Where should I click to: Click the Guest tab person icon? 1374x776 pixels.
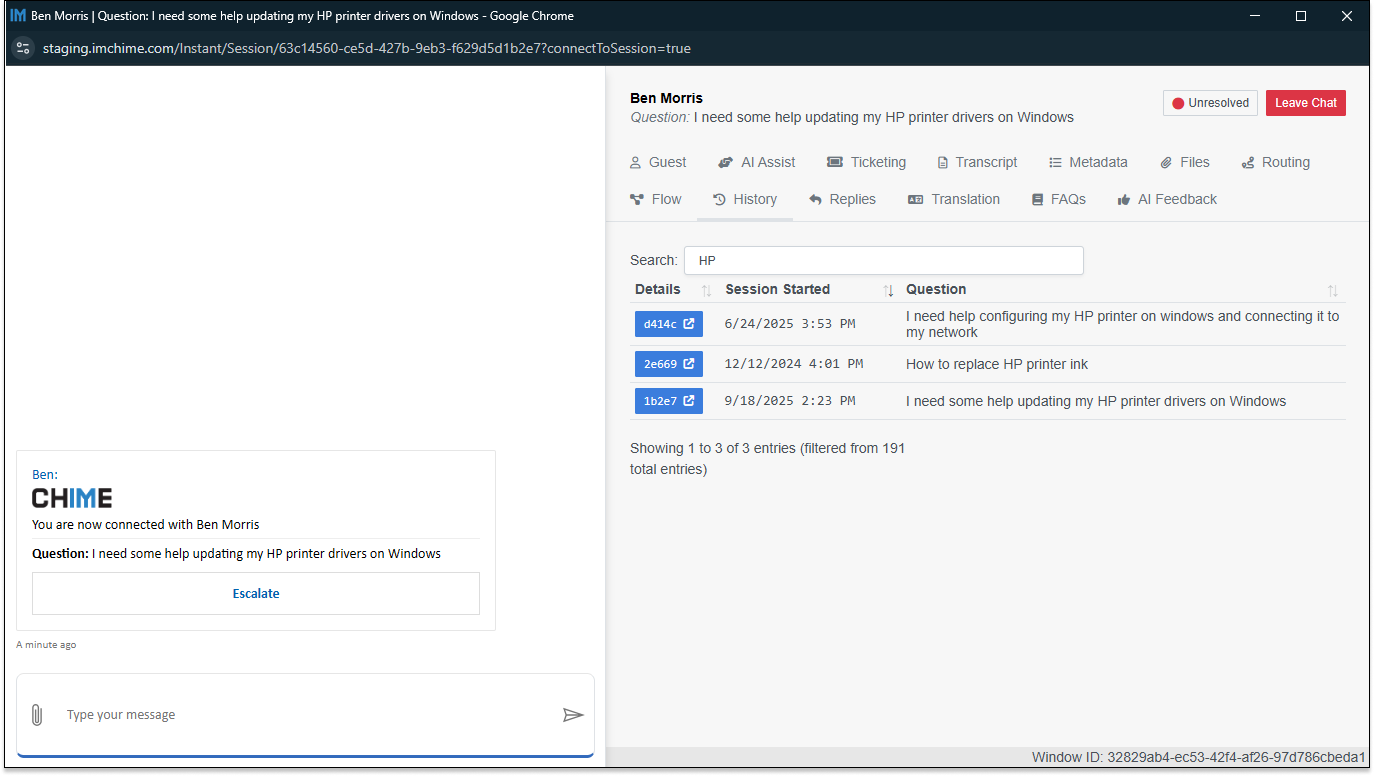coord(635,163)
